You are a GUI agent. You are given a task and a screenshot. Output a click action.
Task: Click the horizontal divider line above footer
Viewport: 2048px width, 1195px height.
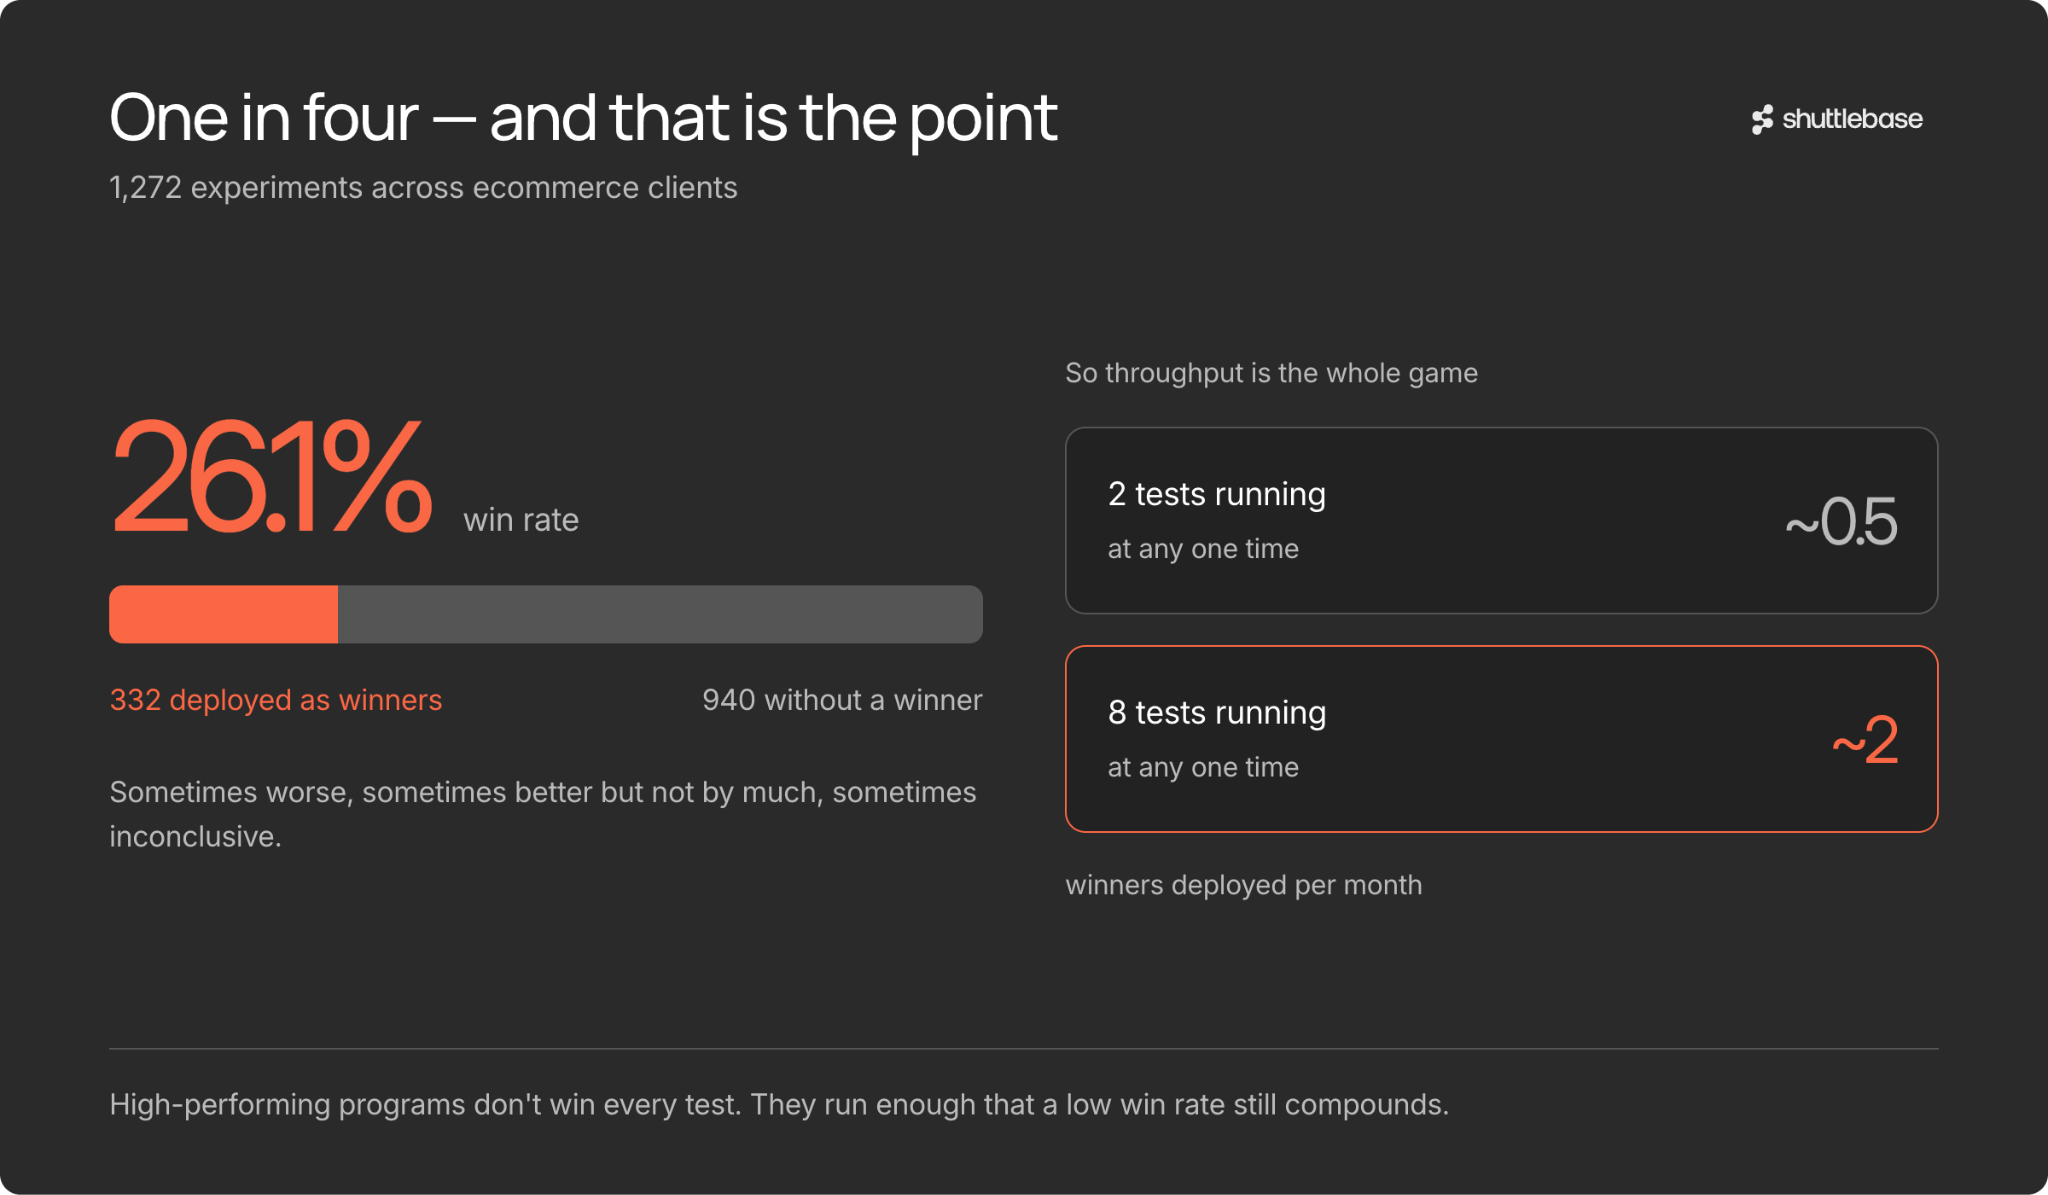point(1023,1048)
